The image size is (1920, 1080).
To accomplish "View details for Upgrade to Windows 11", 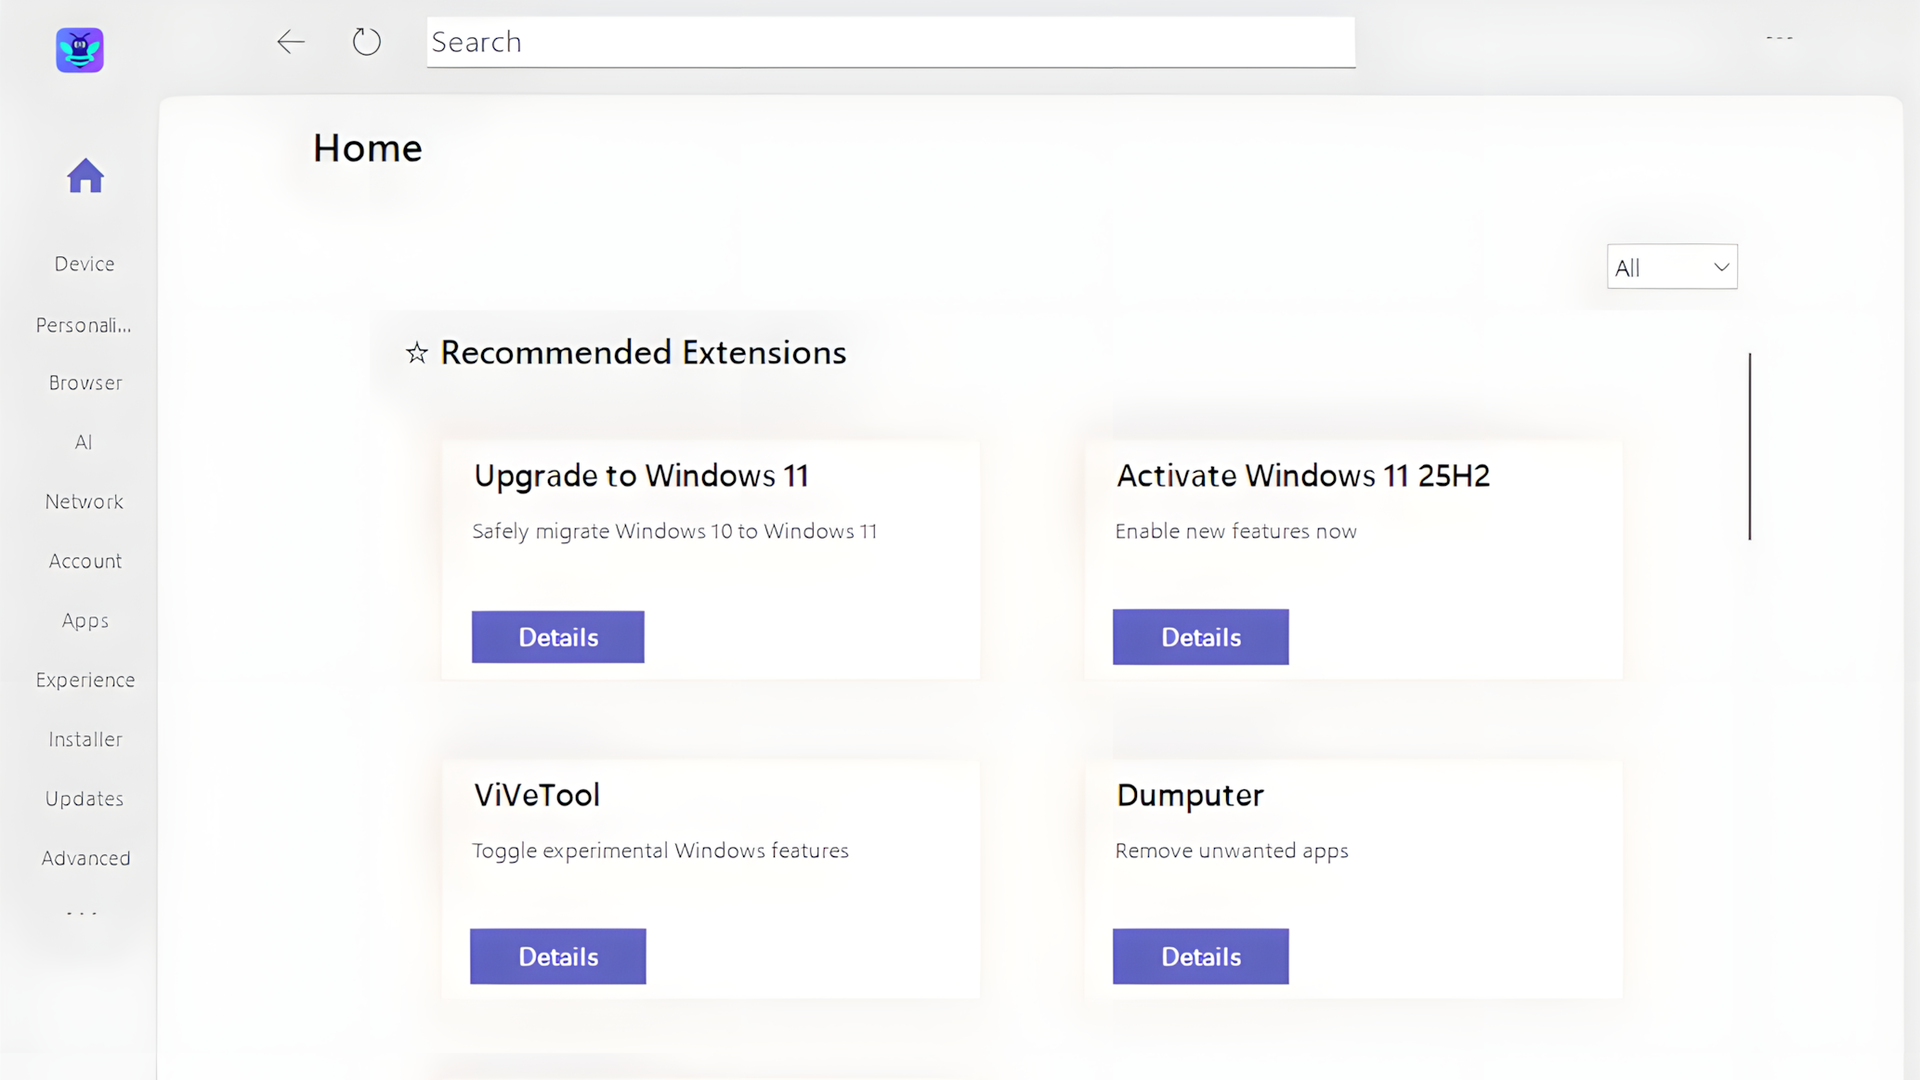I will (x=557, y=637).
